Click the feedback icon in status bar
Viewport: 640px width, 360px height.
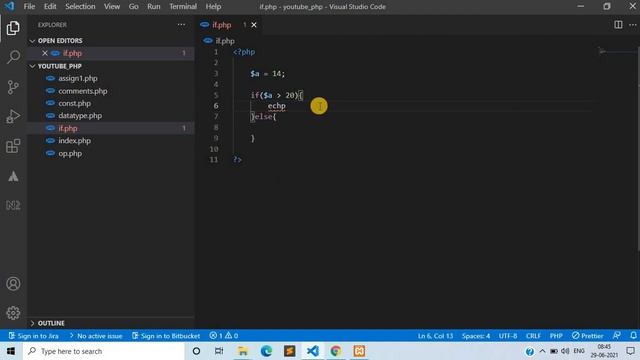(617, 336)
